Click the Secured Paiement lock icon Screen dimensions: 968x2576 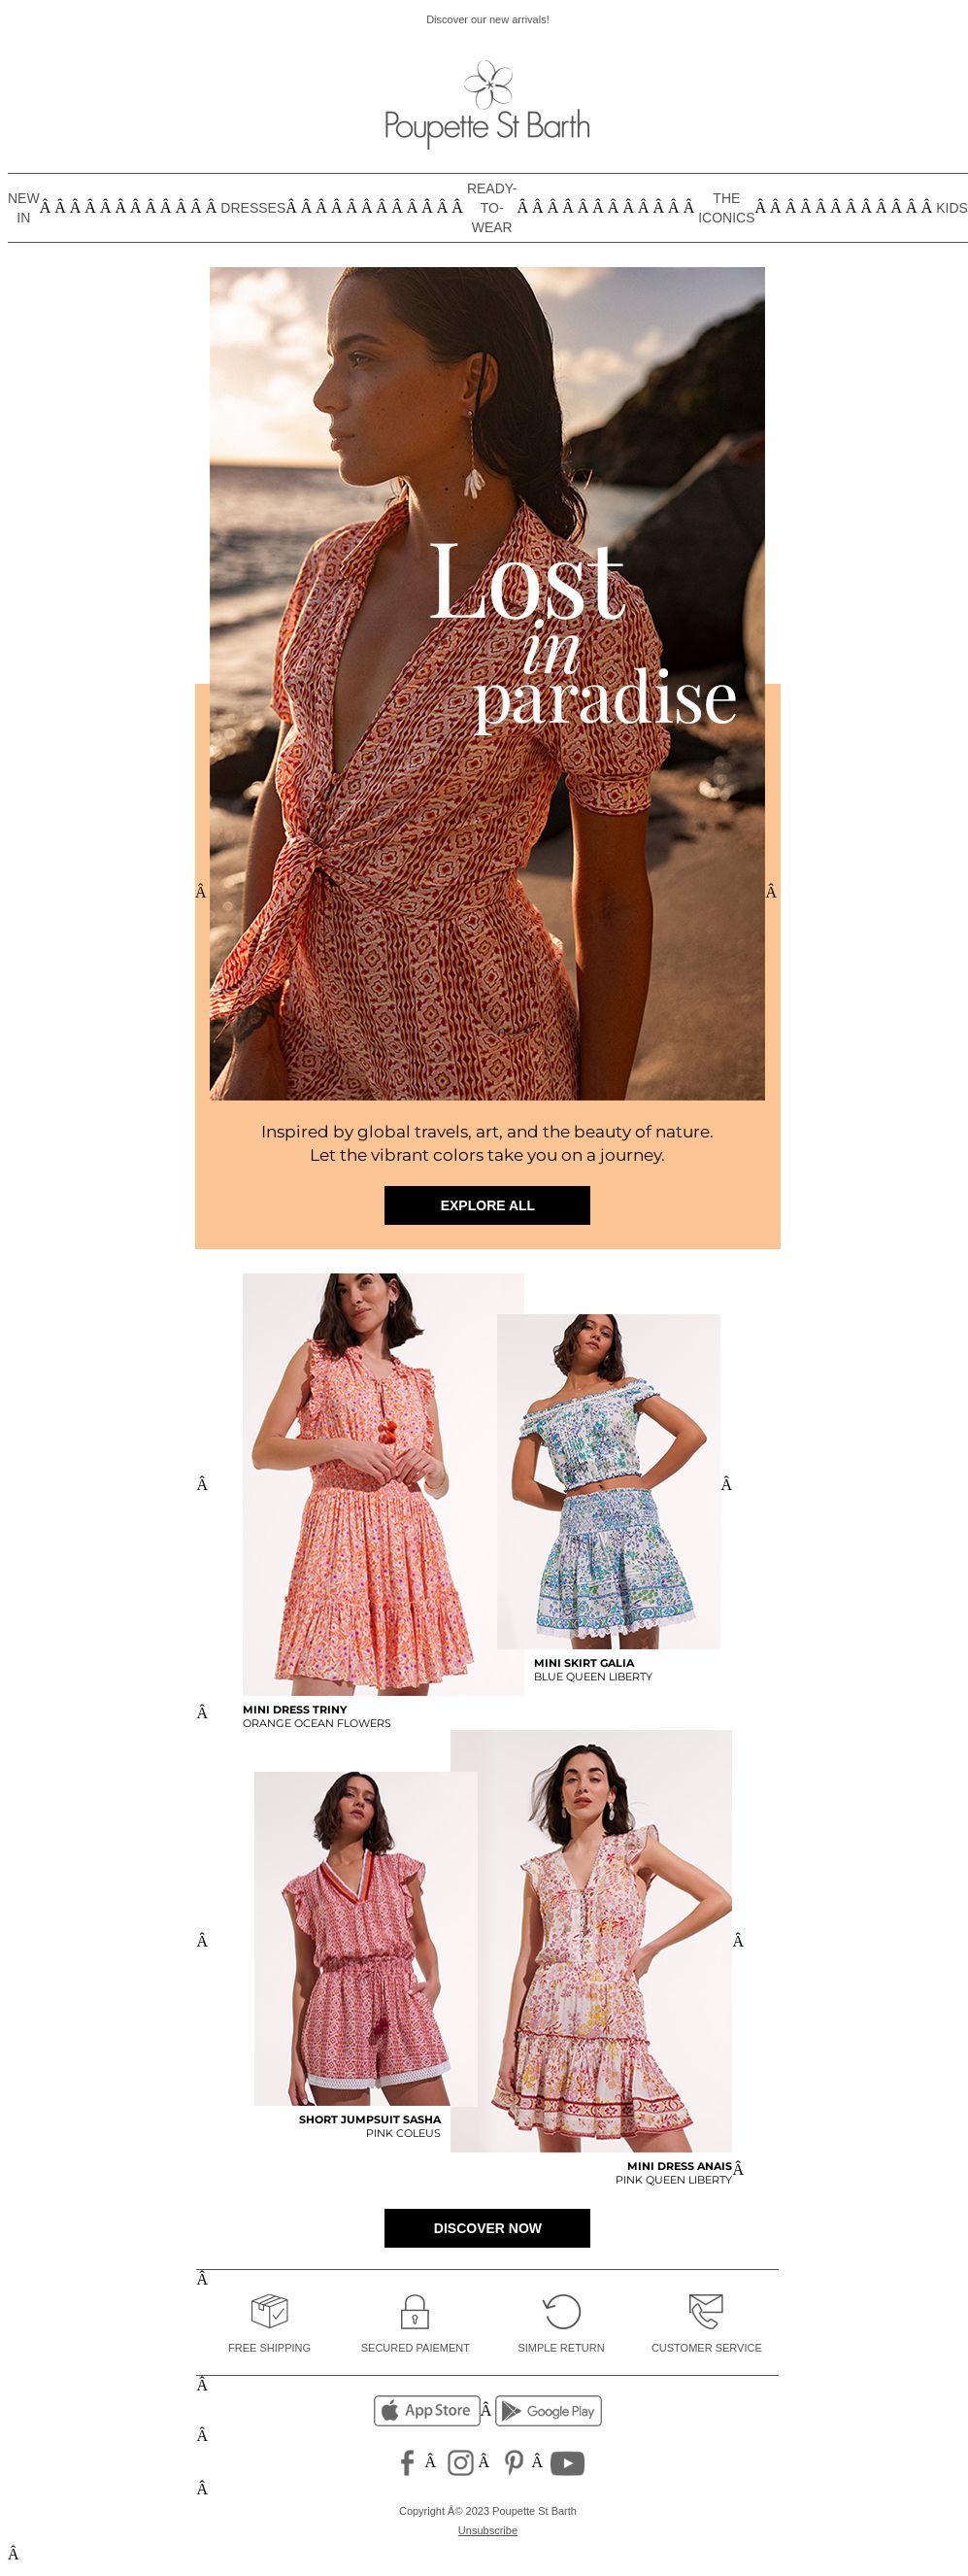coord(415,2311)
